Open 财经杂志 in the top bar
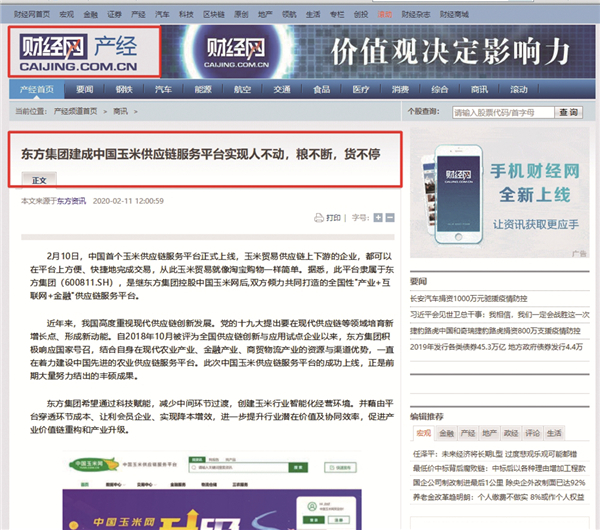600x530 pixels. coord(416,15)
